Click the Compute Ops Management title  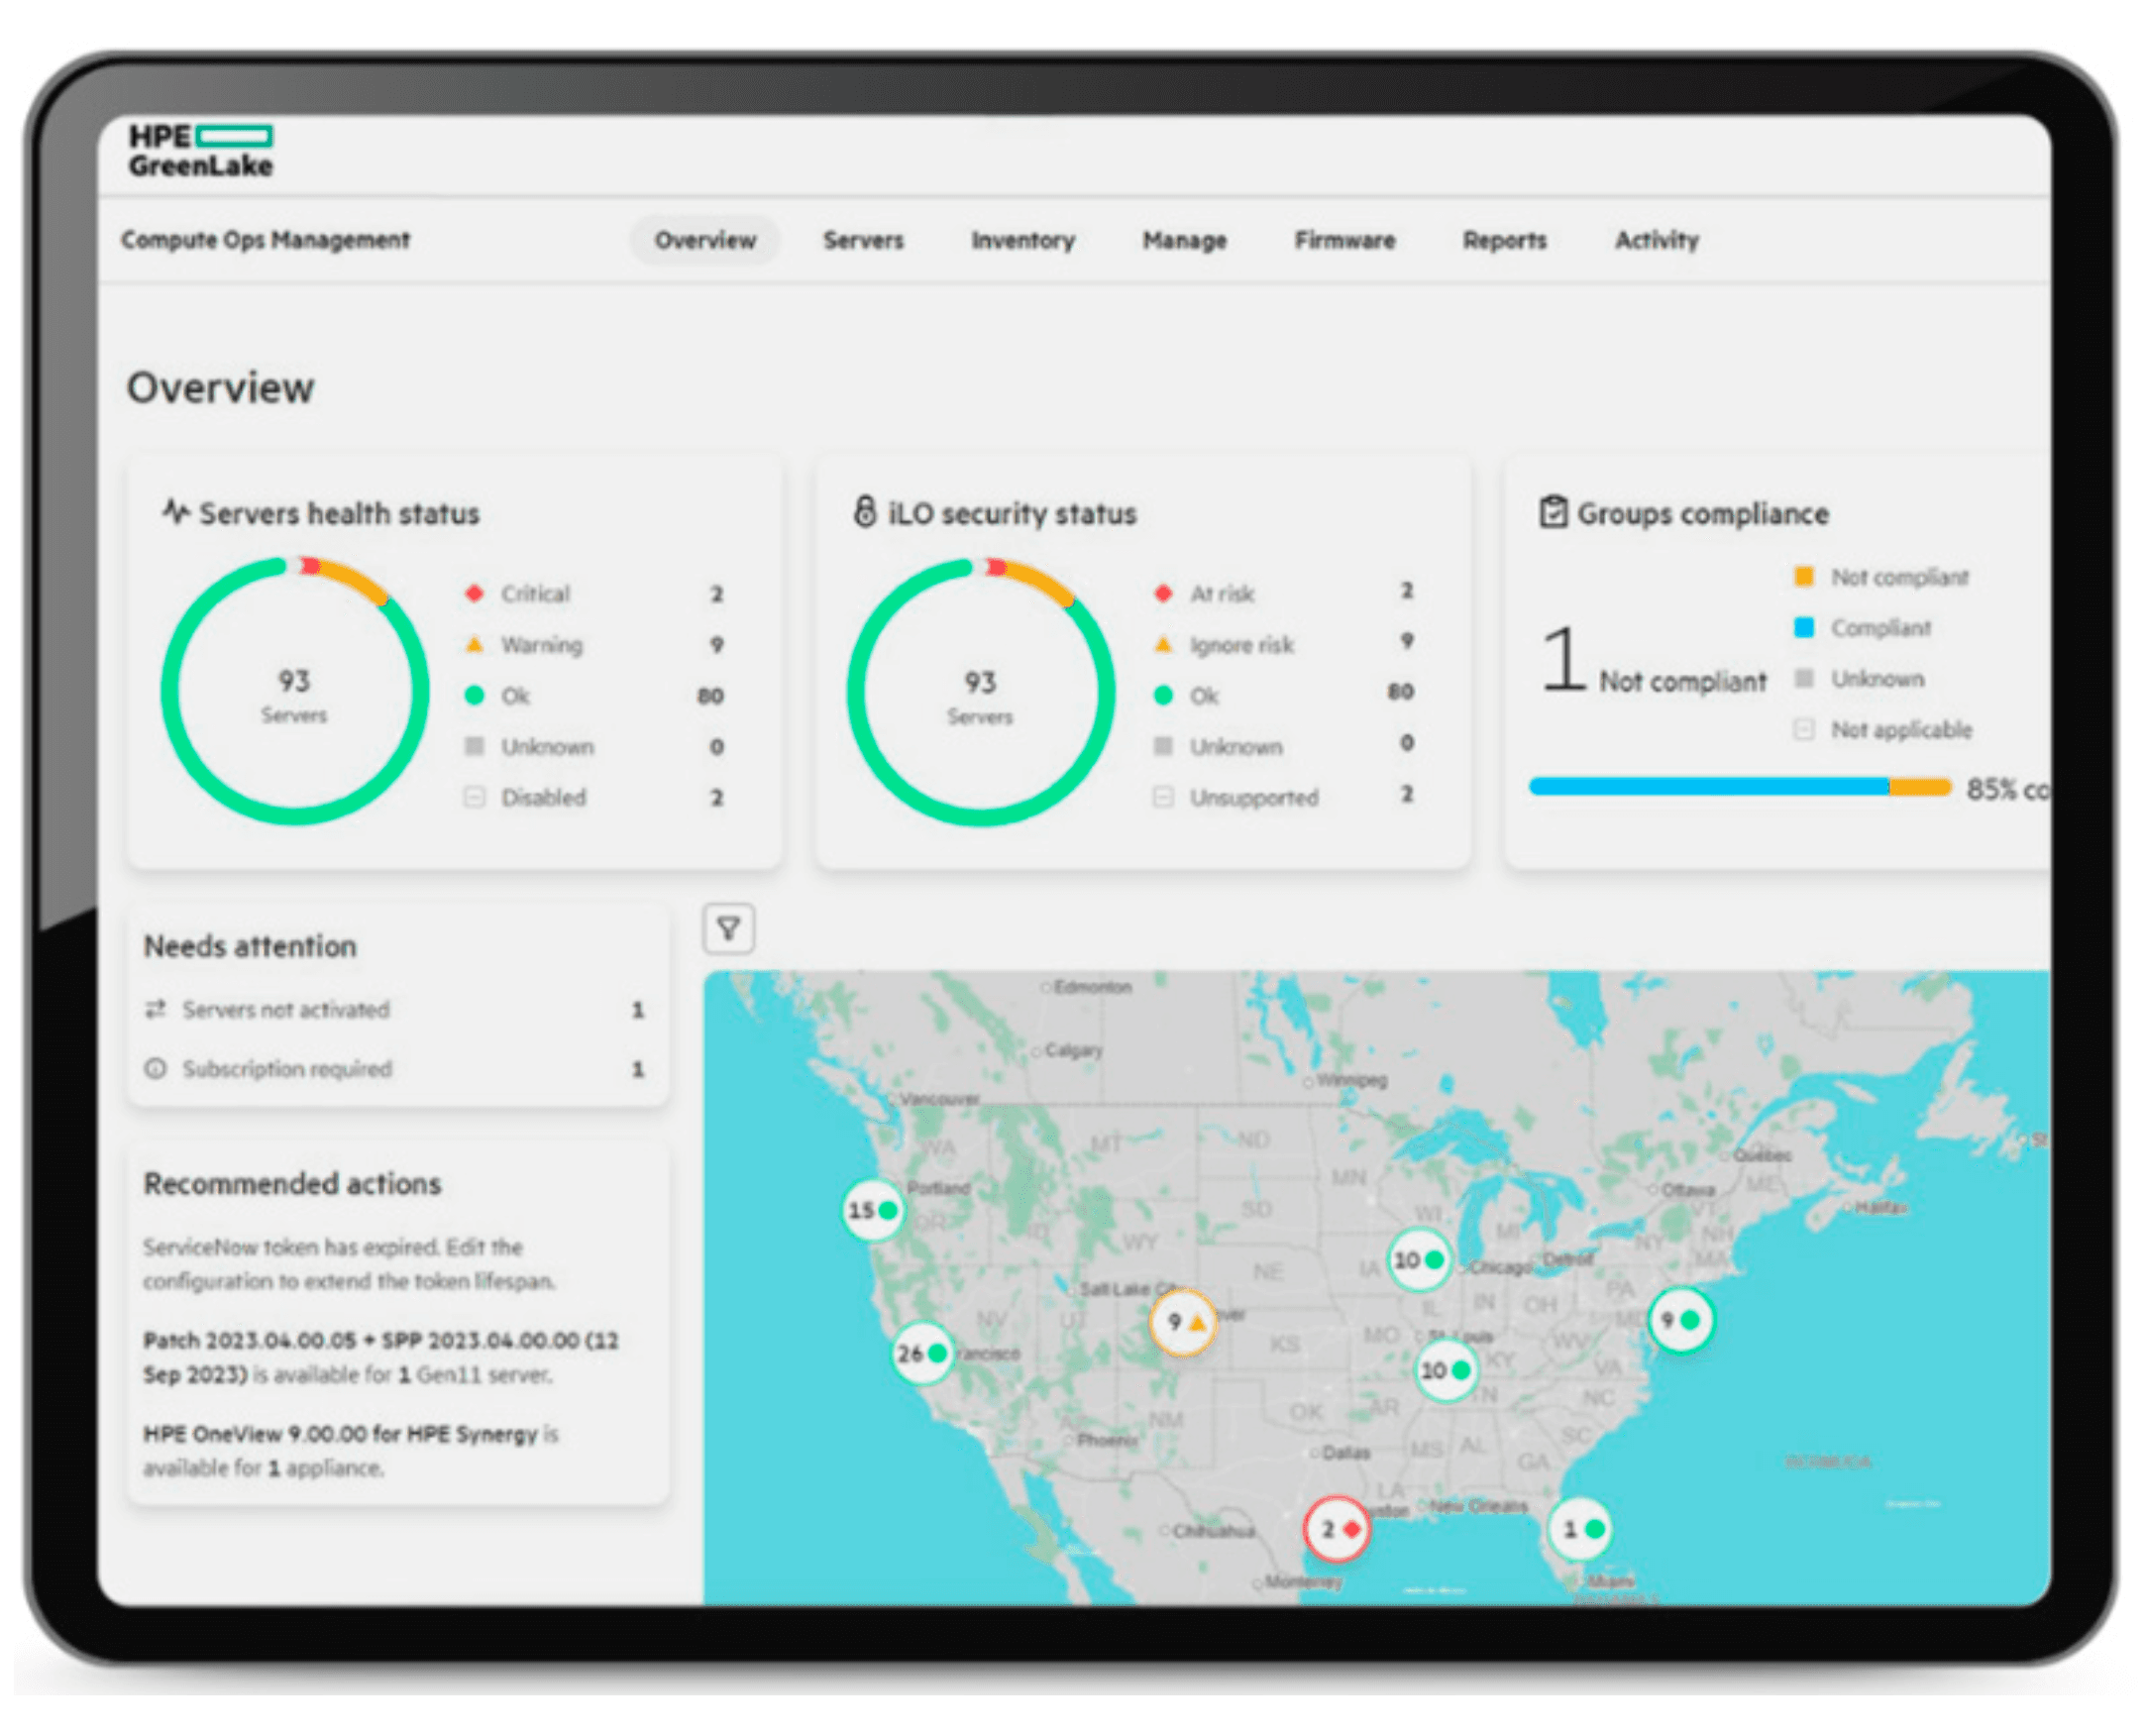point(265,240)
